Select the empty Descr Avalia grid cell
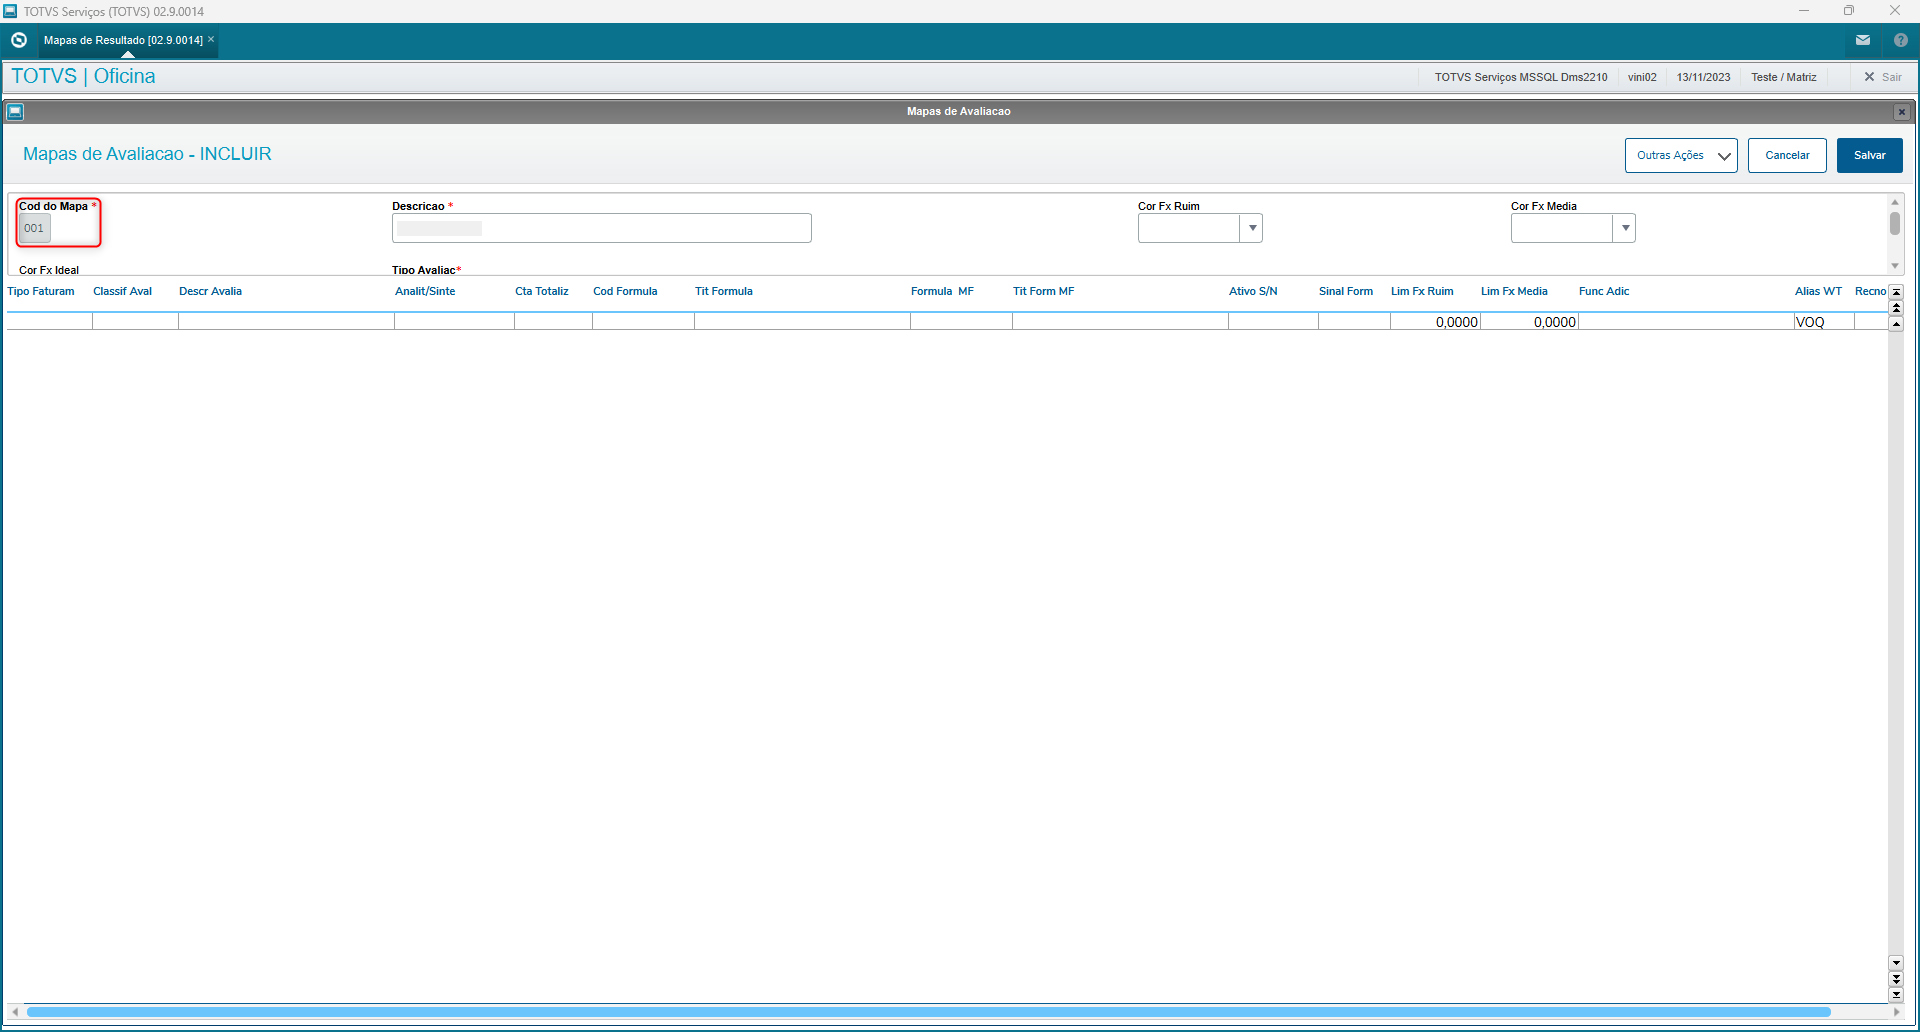Viewport: 1920px width, 1032px height. click(286, 322)
